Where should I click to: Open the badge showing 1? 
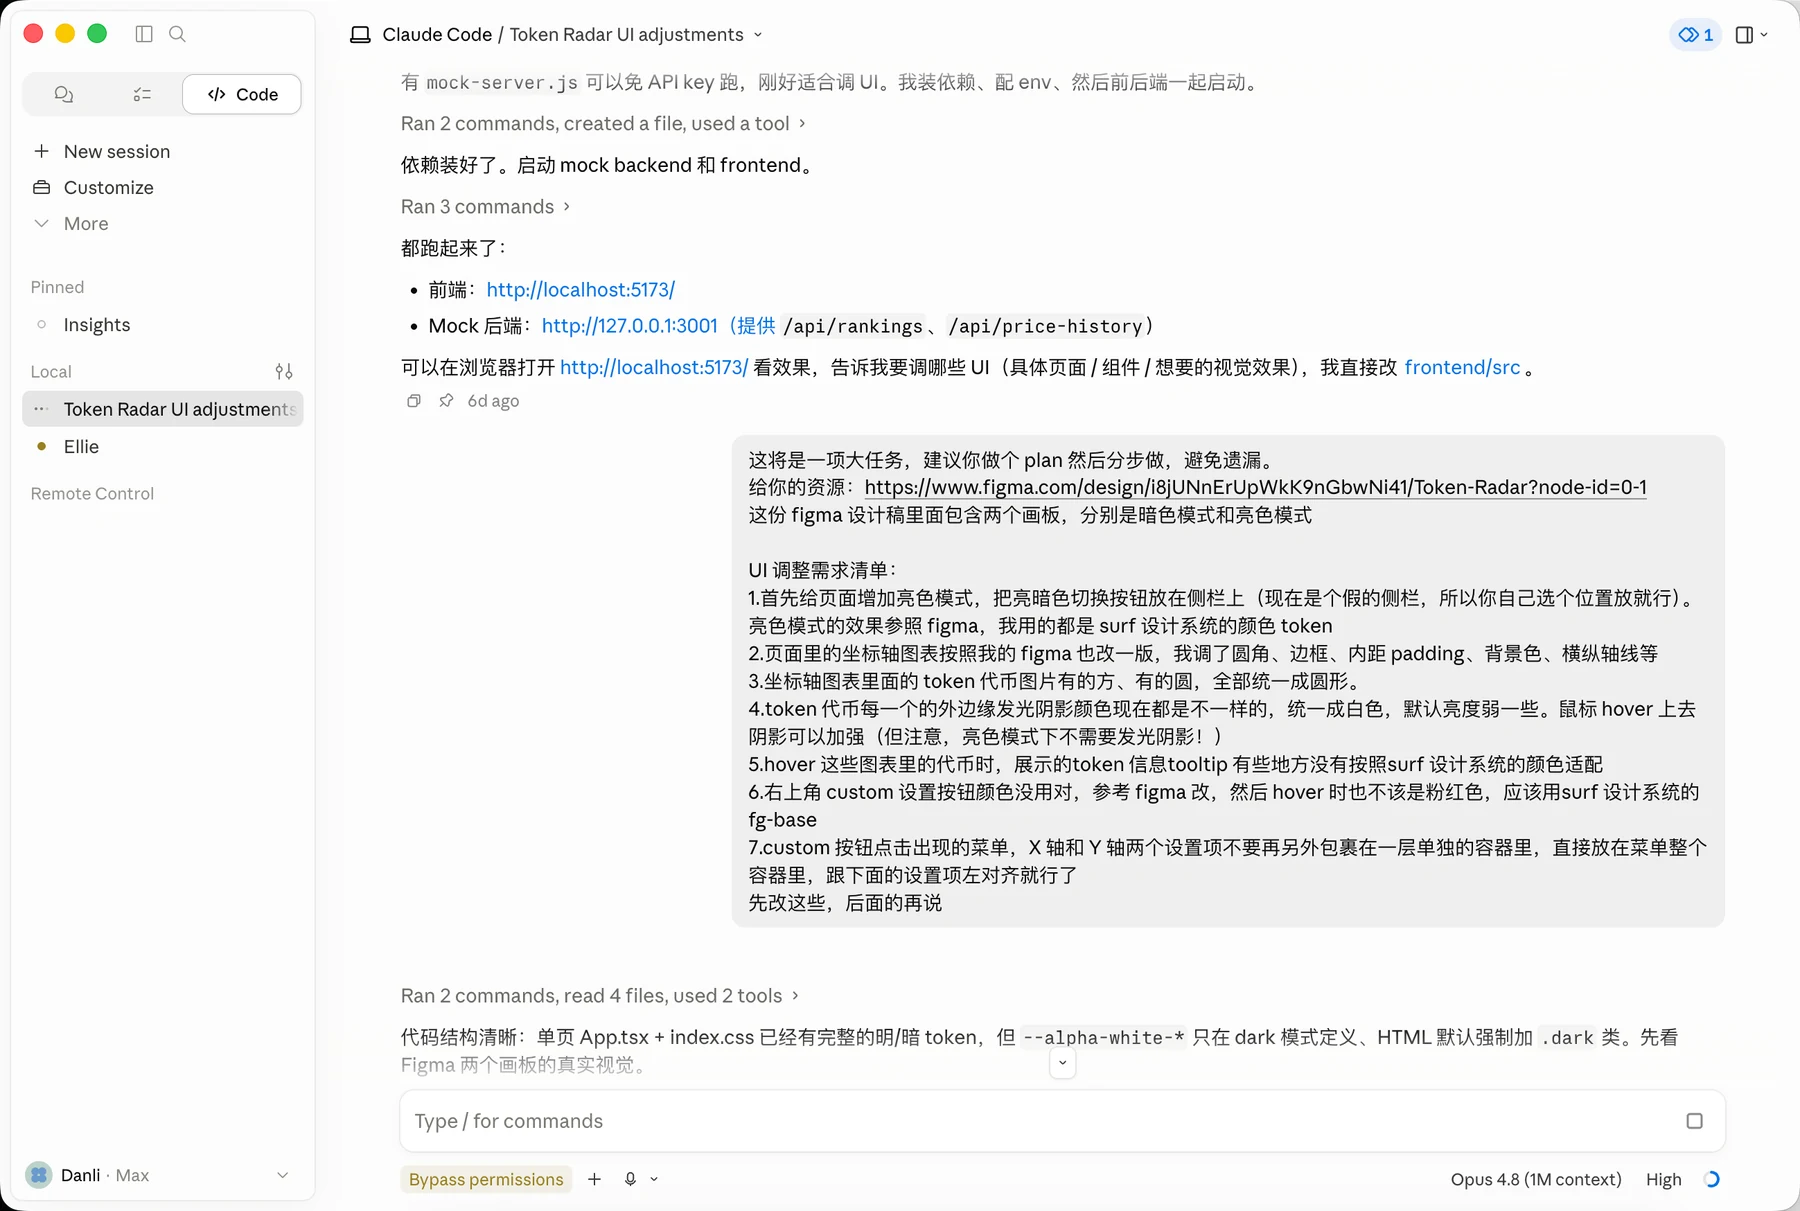(x=1695, y=35)
